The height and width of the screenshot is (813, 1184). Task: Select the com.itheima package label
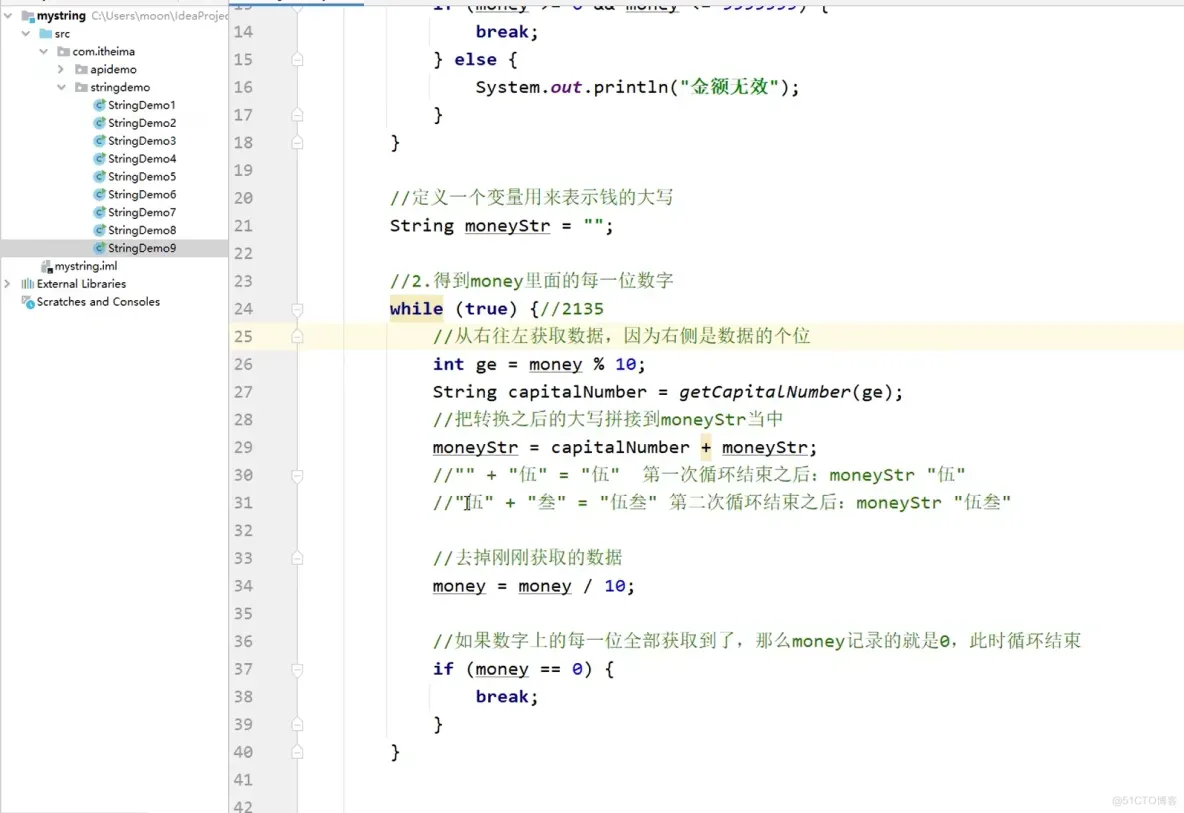[103, 51]
